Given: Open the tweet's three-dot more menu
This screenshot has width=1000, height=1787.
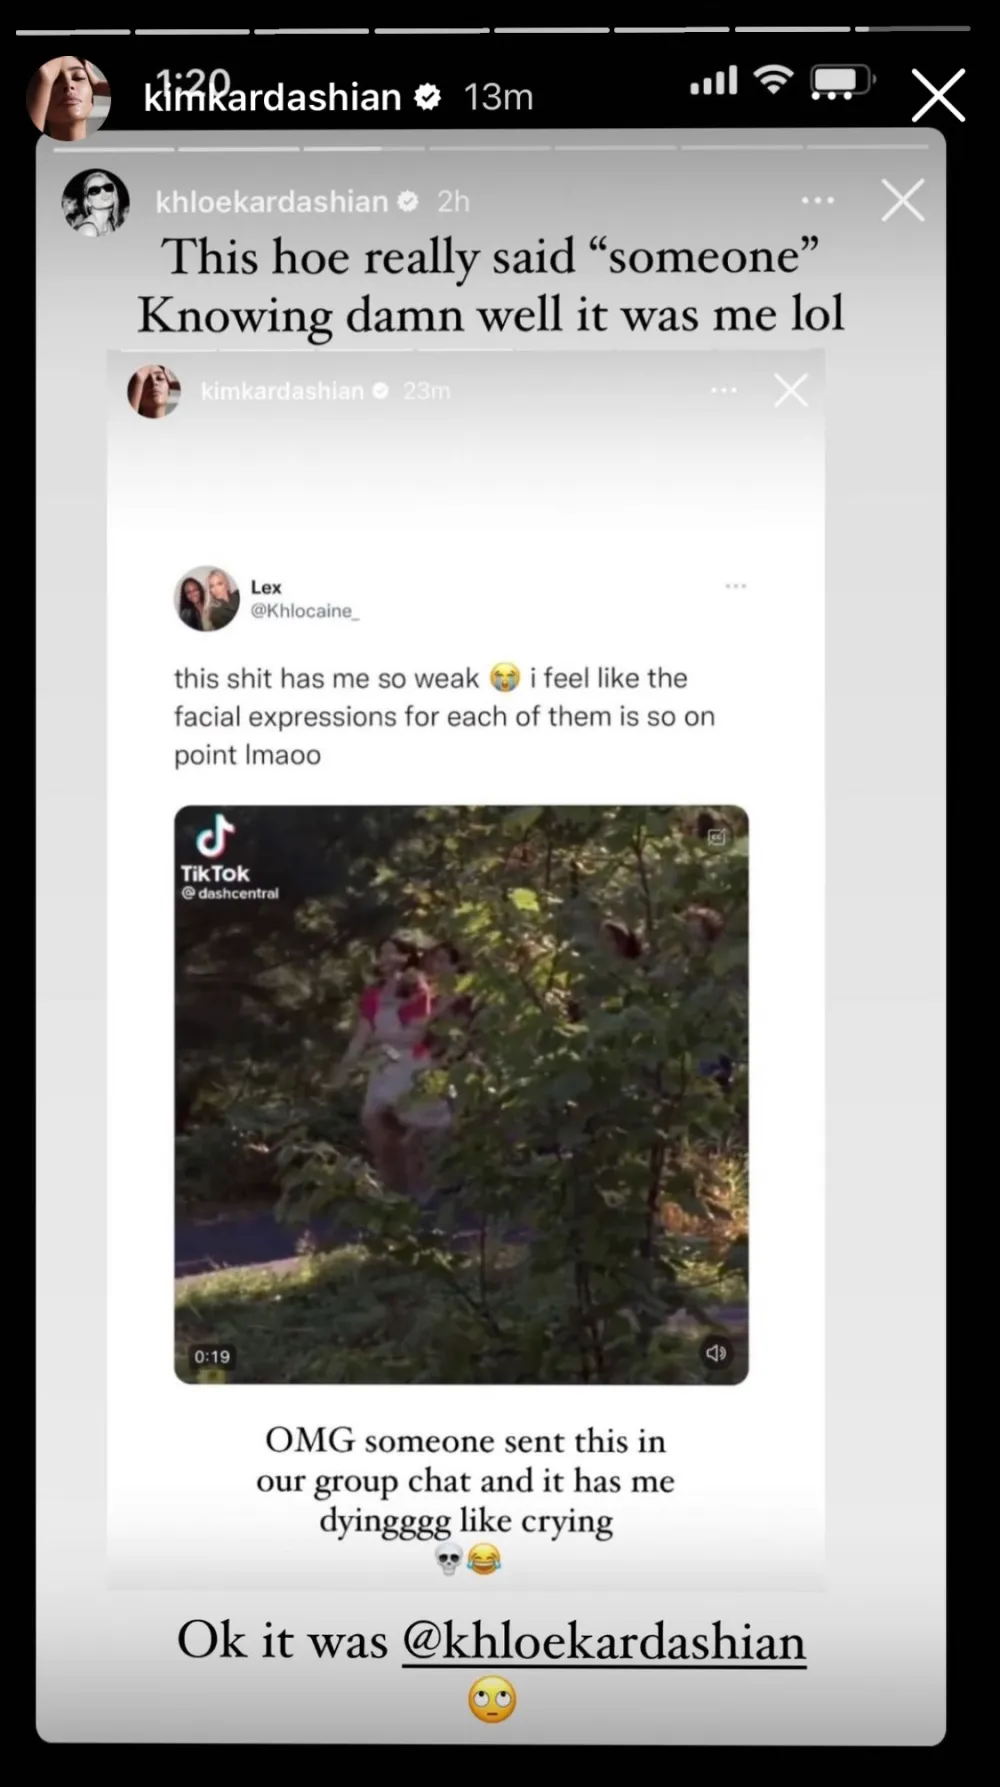Looking at the screenshot, I should [736, 586].
